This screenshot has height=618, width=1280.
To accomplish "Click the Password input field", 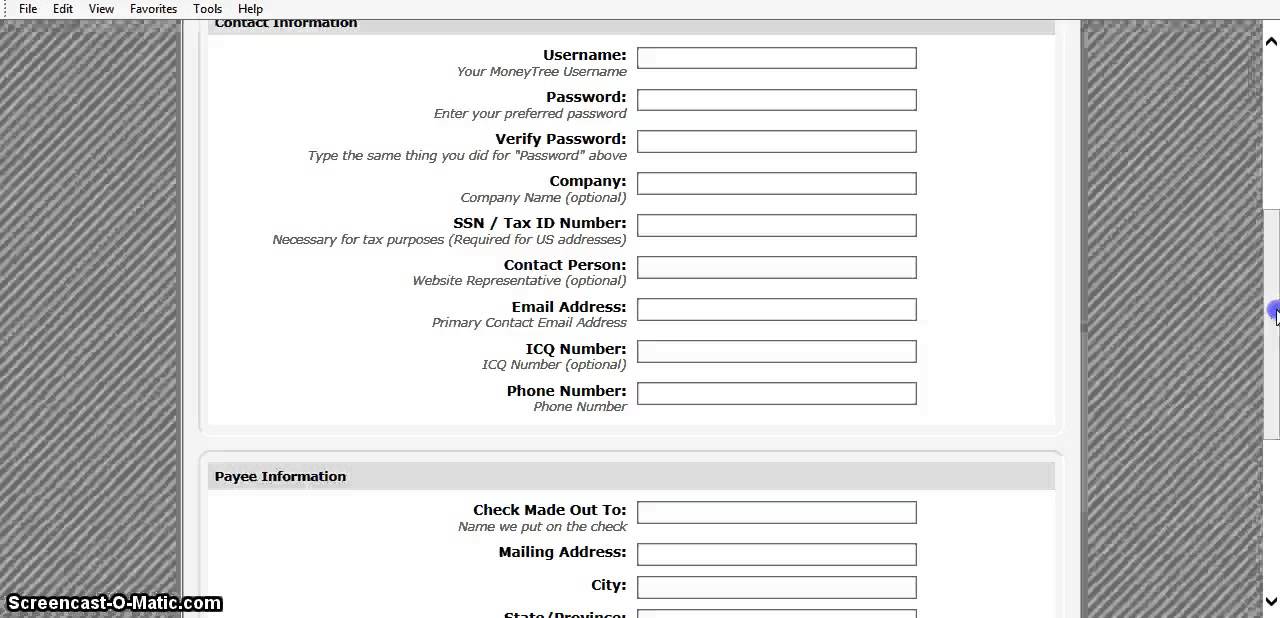I will pyautogui.click(x=777, y=100).
